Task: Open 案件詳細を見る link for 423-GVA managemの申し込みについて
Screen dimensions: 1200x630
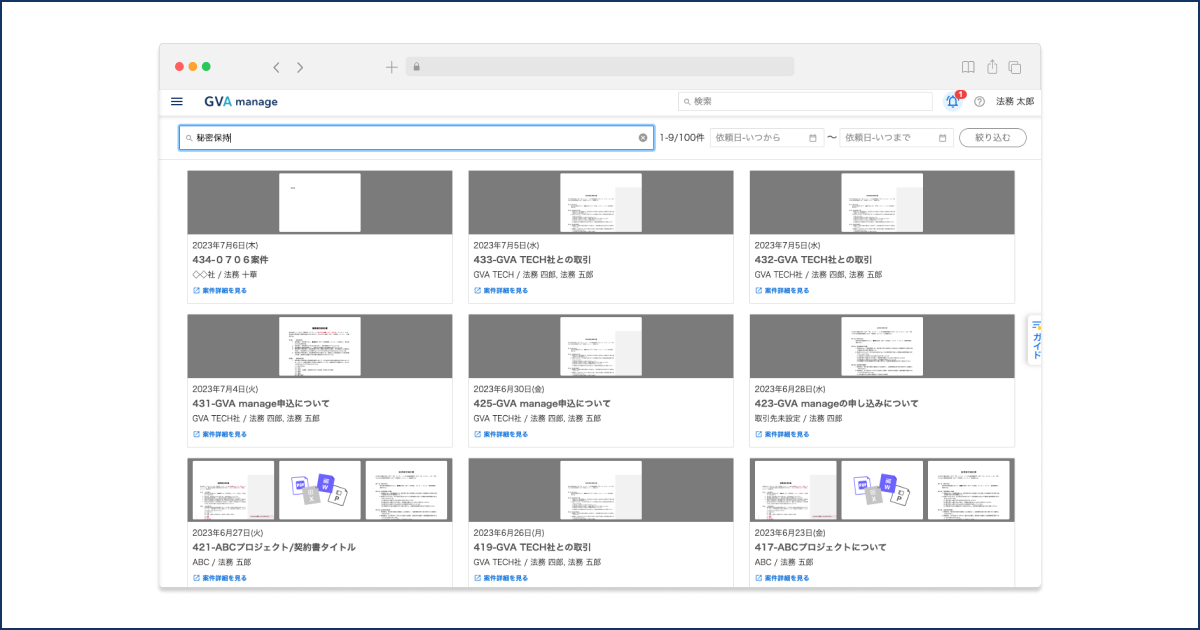Action: 782,435
